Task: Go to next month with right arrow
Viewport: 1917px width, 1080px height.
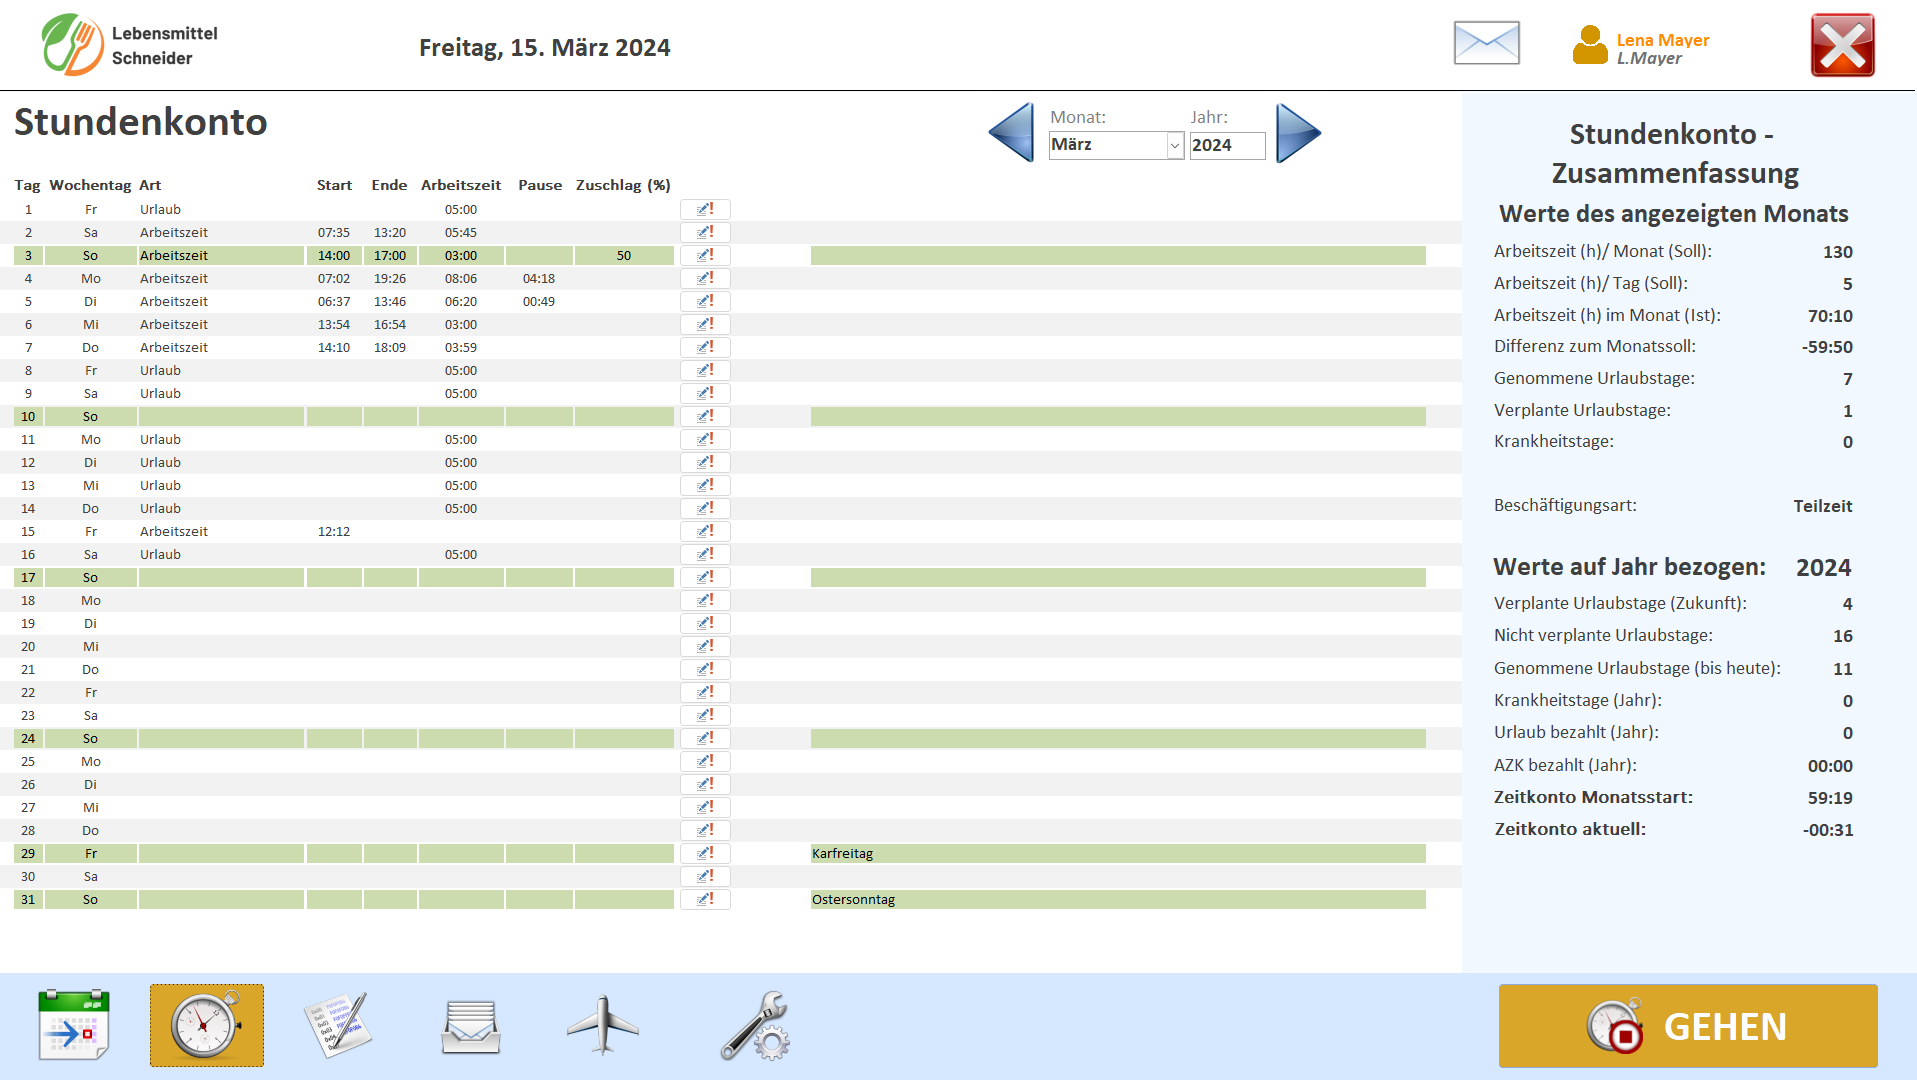Action: pyautogui.click(x=1297, y=132)
